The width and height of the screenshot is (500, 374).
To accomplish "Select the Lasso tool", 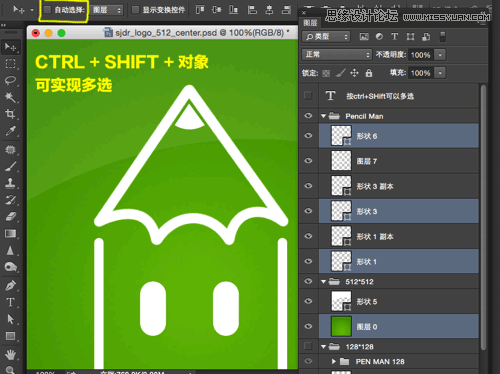I will pyautogui.click(x=10, y=80).
